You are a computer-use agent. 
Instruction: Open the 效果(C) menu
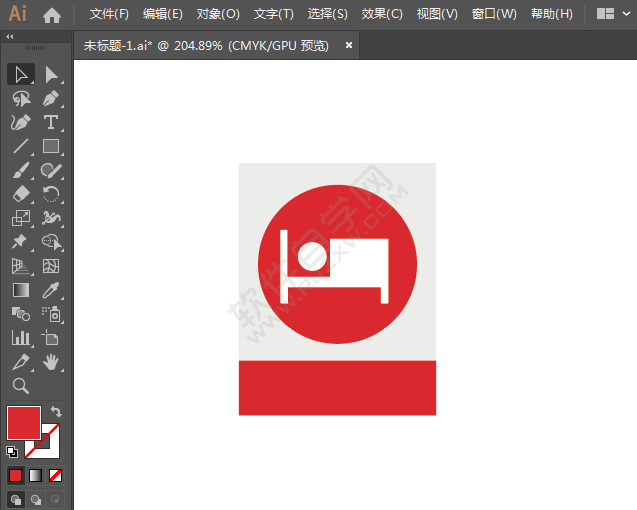(x=382, y=15)
